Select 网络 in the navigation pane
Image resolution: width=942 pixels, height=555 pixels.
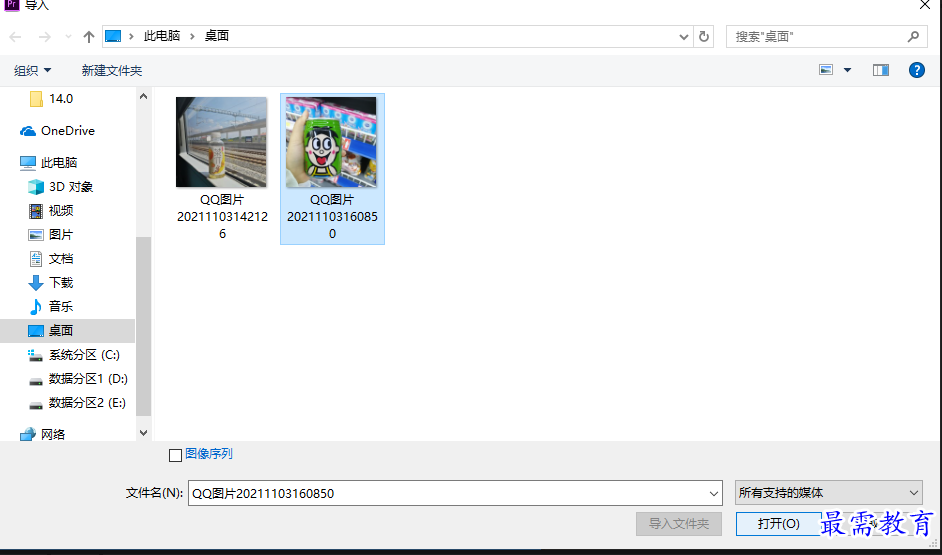[43, 434]
